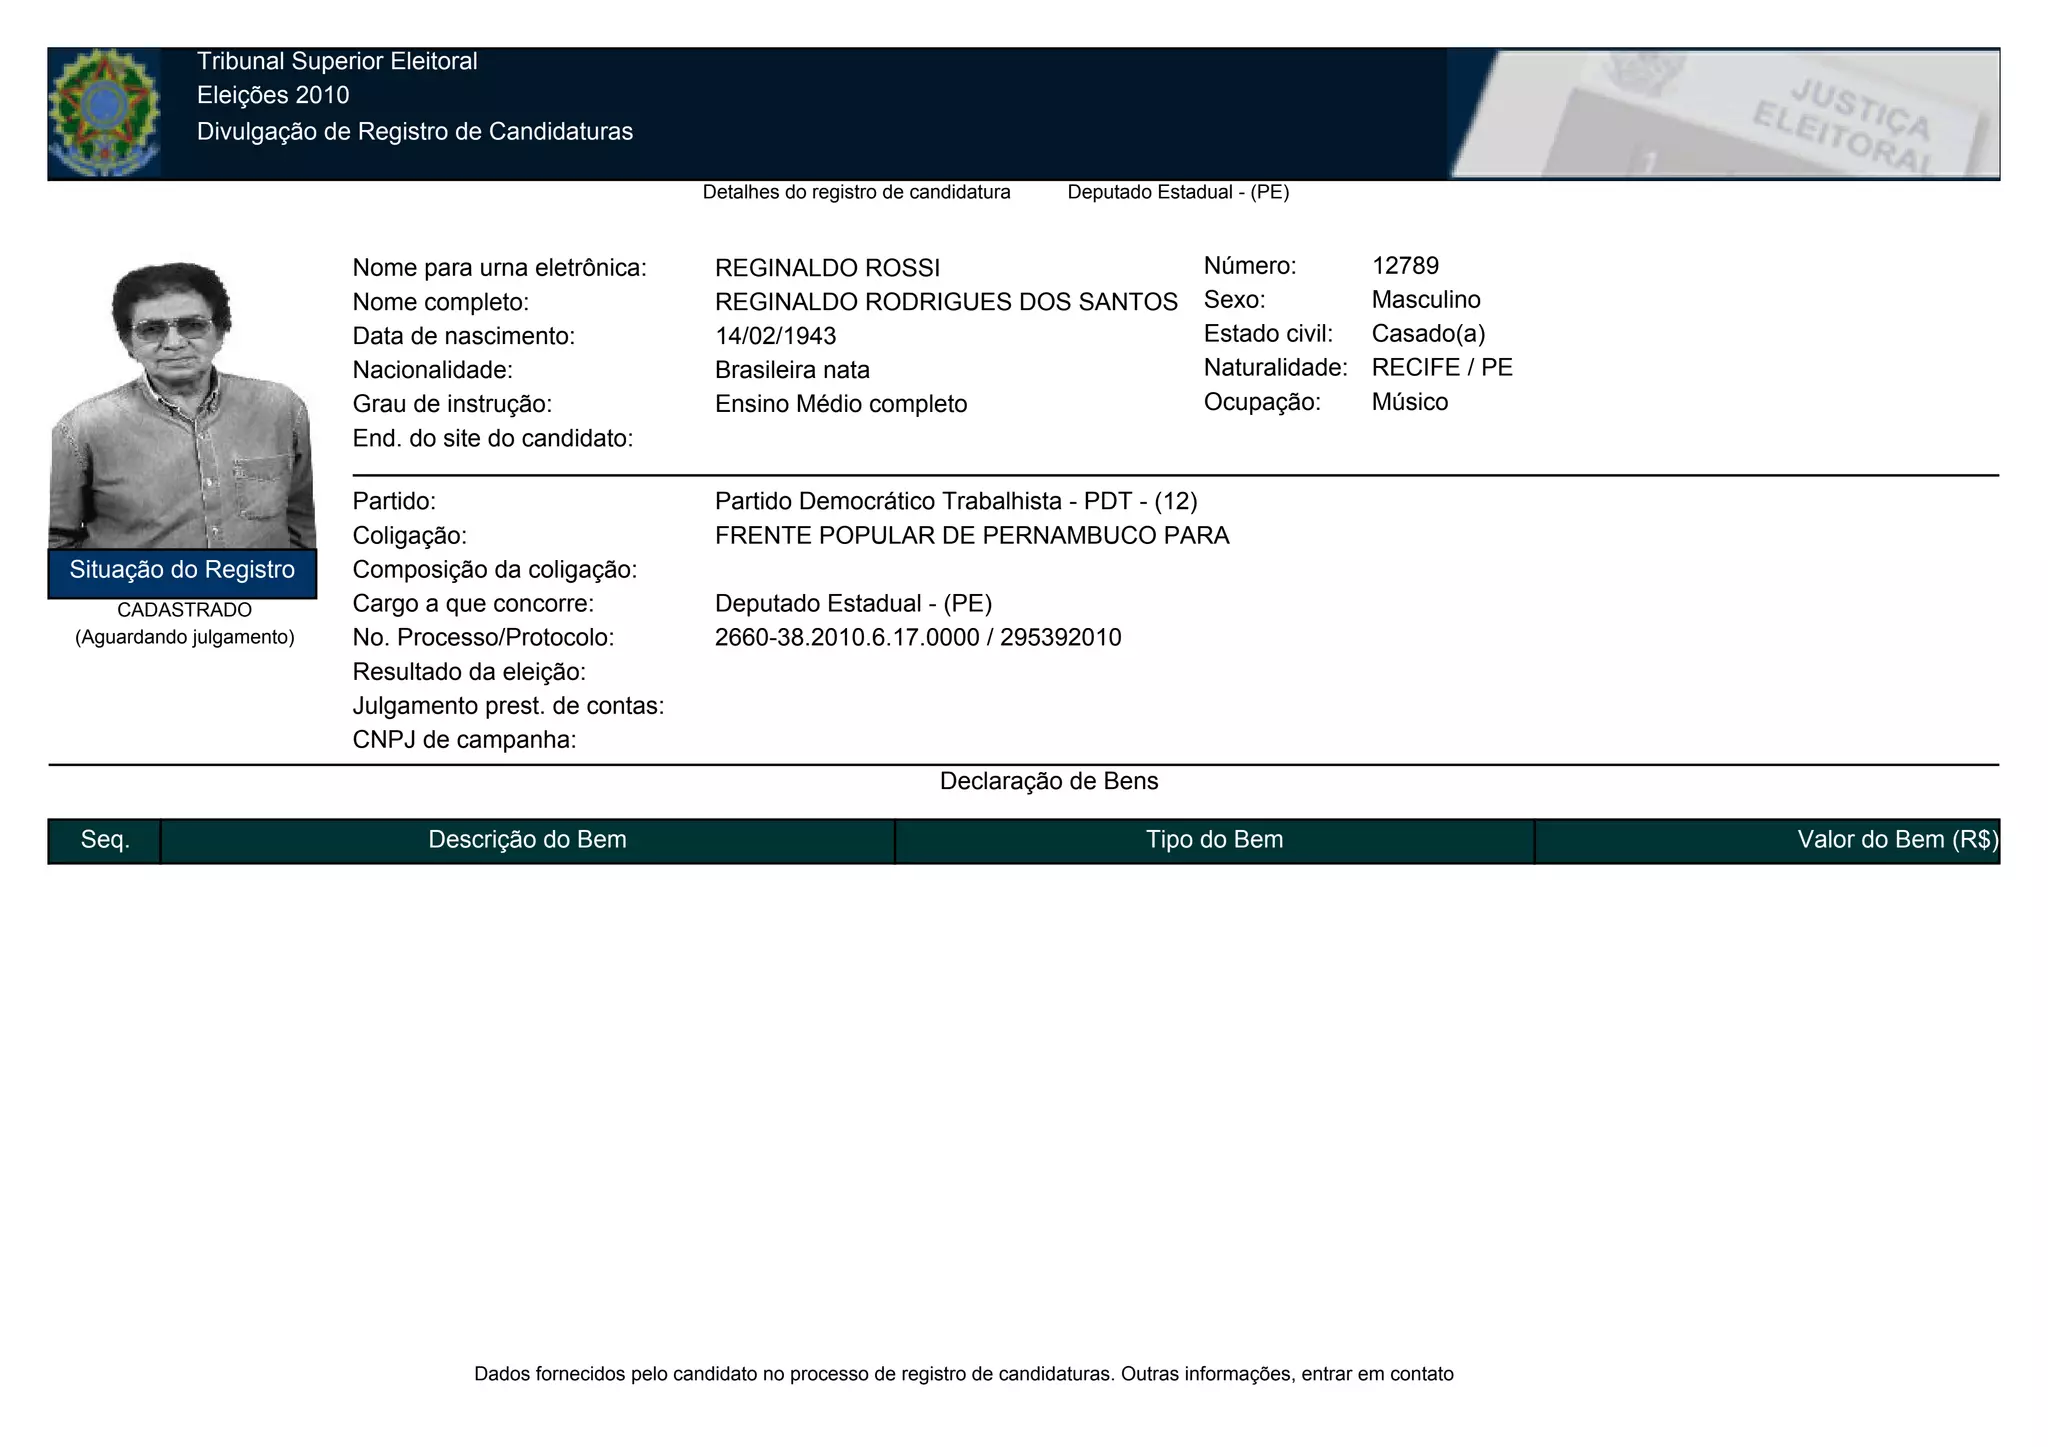Click the Tribunal Superior Eleitoral title
The height and width of the screenshot is (1447, 2048).
tap(337, 61)
